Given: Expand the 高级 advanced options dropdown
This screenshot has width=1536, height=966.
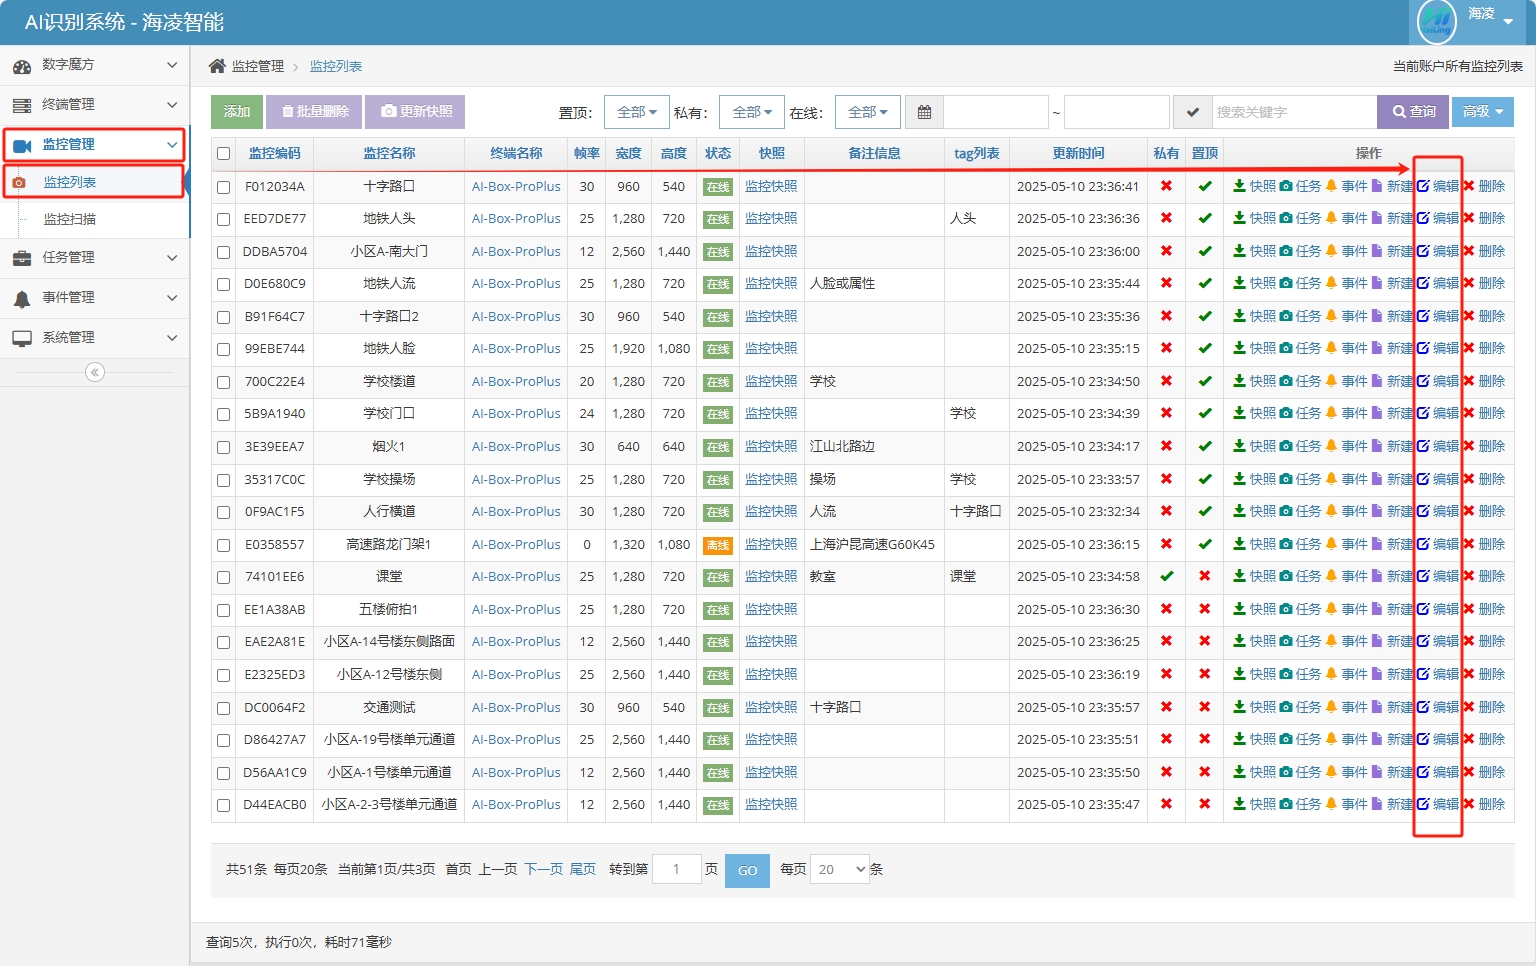Looking at the screenshot, I should (x=1483, y=112).
